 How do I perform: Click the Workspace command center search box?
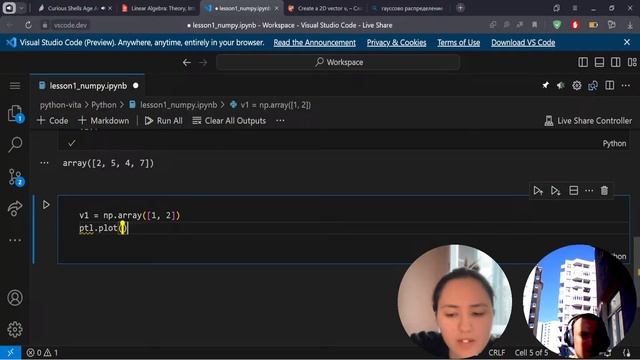(338, 62)
